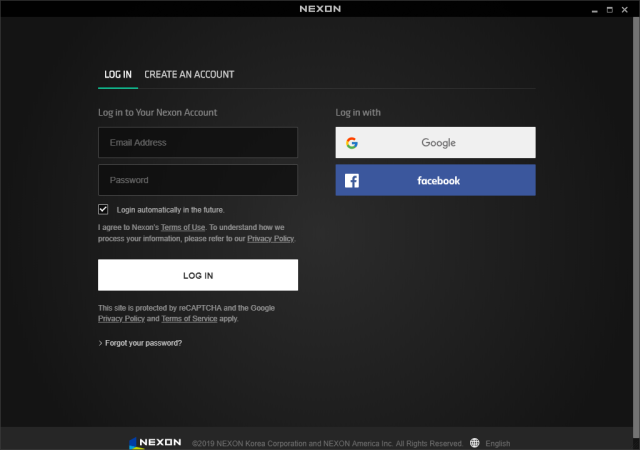Log in with Google button

(x=435, y=143)
